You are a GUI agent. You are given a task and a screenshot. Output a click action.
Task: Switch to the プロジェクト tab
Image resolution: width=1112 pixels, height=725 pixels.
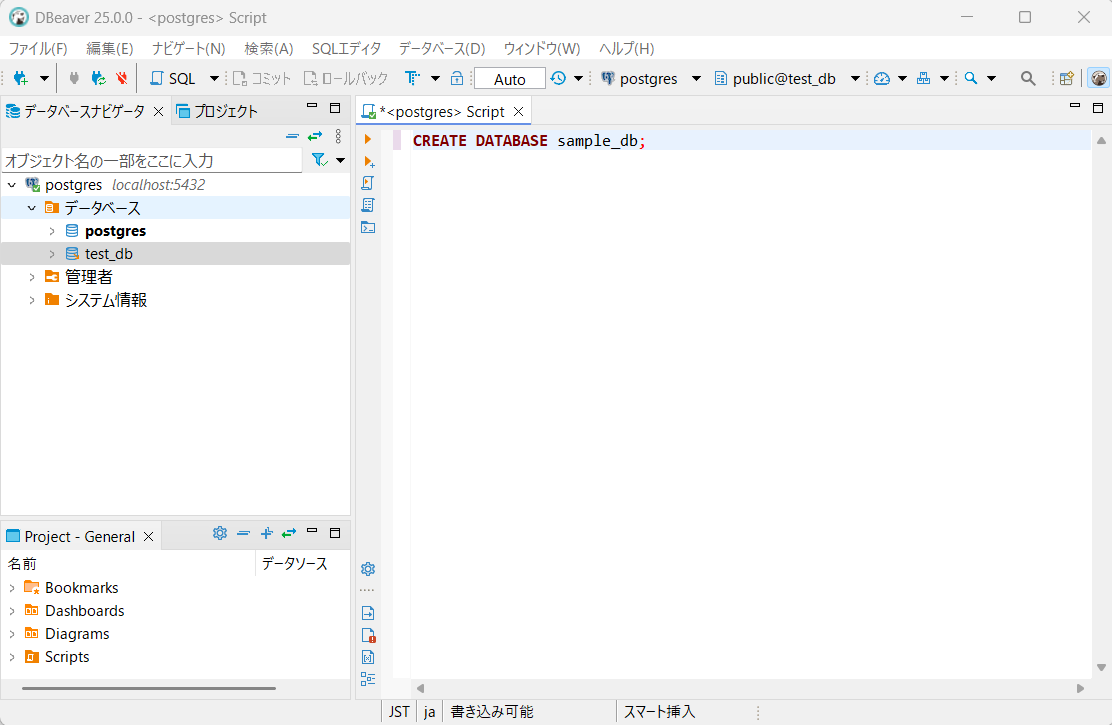(217, 111)
